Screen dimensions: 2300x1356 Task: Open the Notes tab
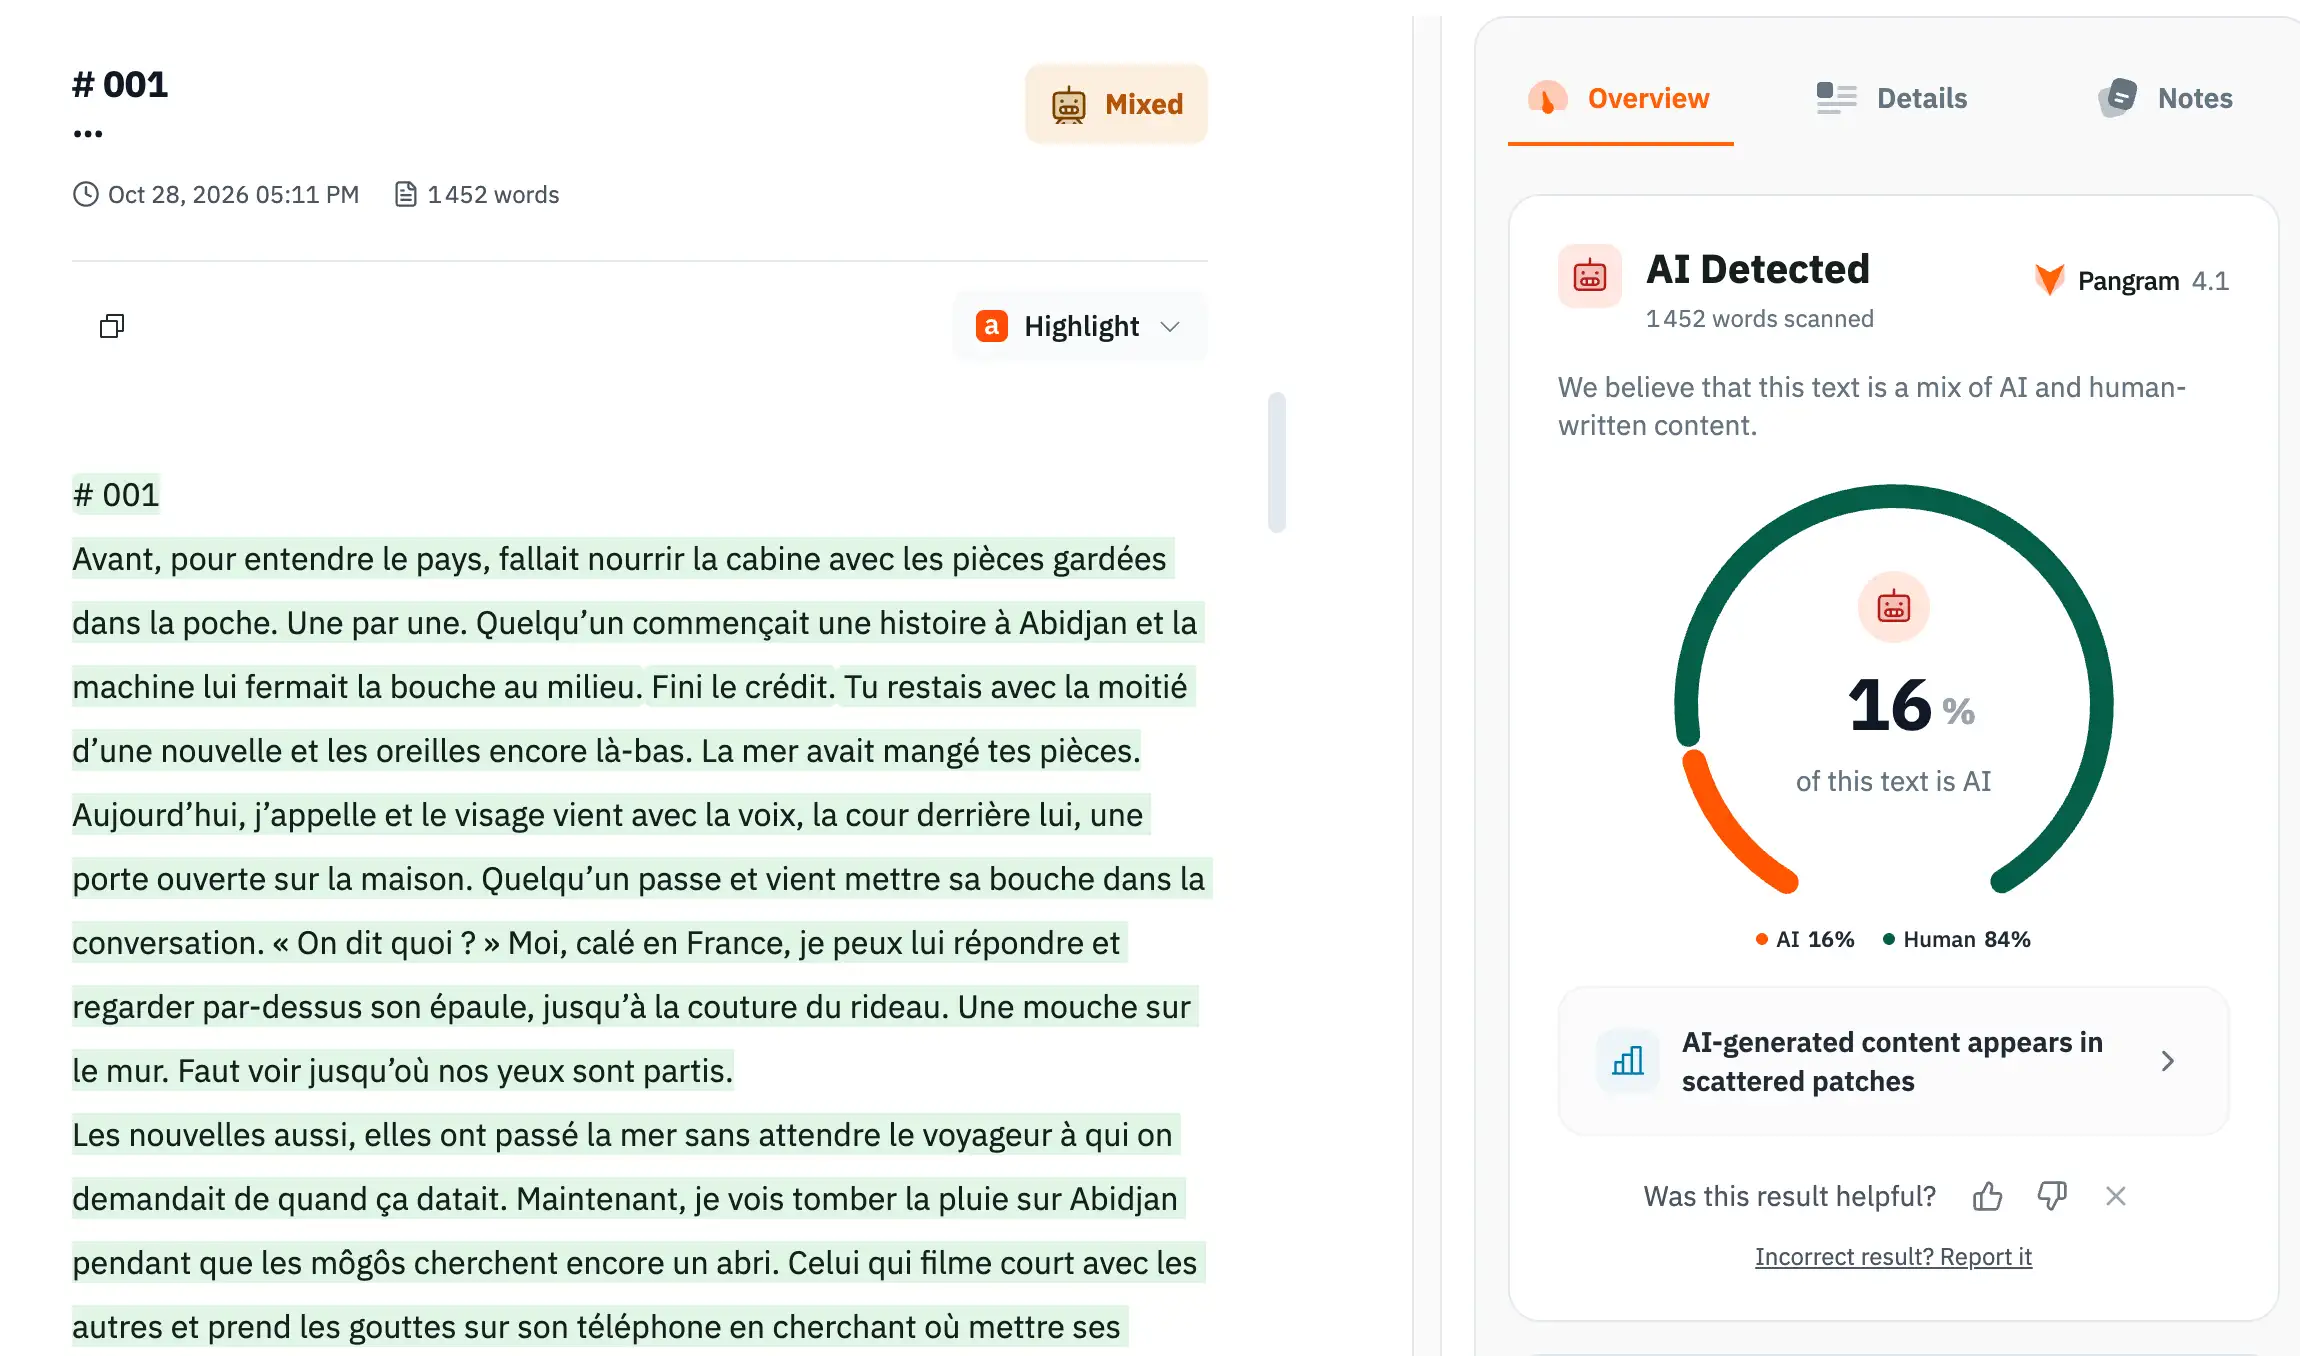[2165, 98]
